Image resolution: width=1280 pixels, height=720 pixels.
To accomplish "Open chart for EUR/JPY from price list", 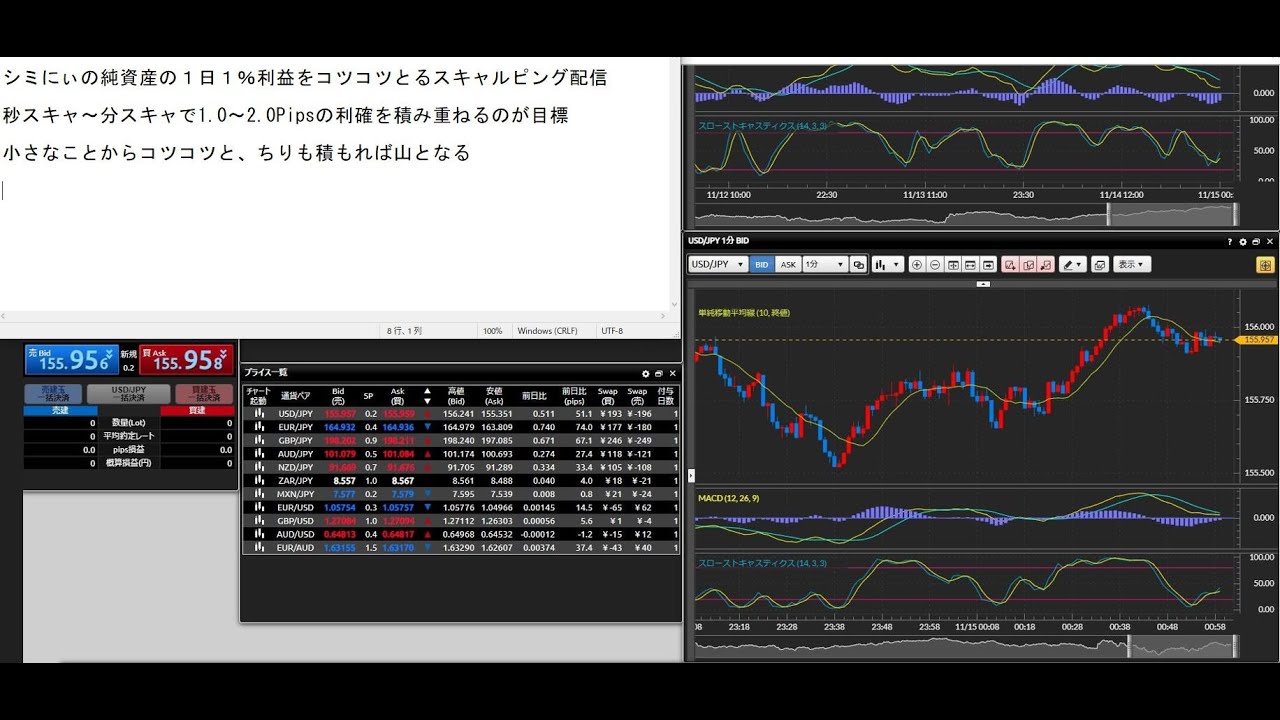I will click(x=260, y=427).
